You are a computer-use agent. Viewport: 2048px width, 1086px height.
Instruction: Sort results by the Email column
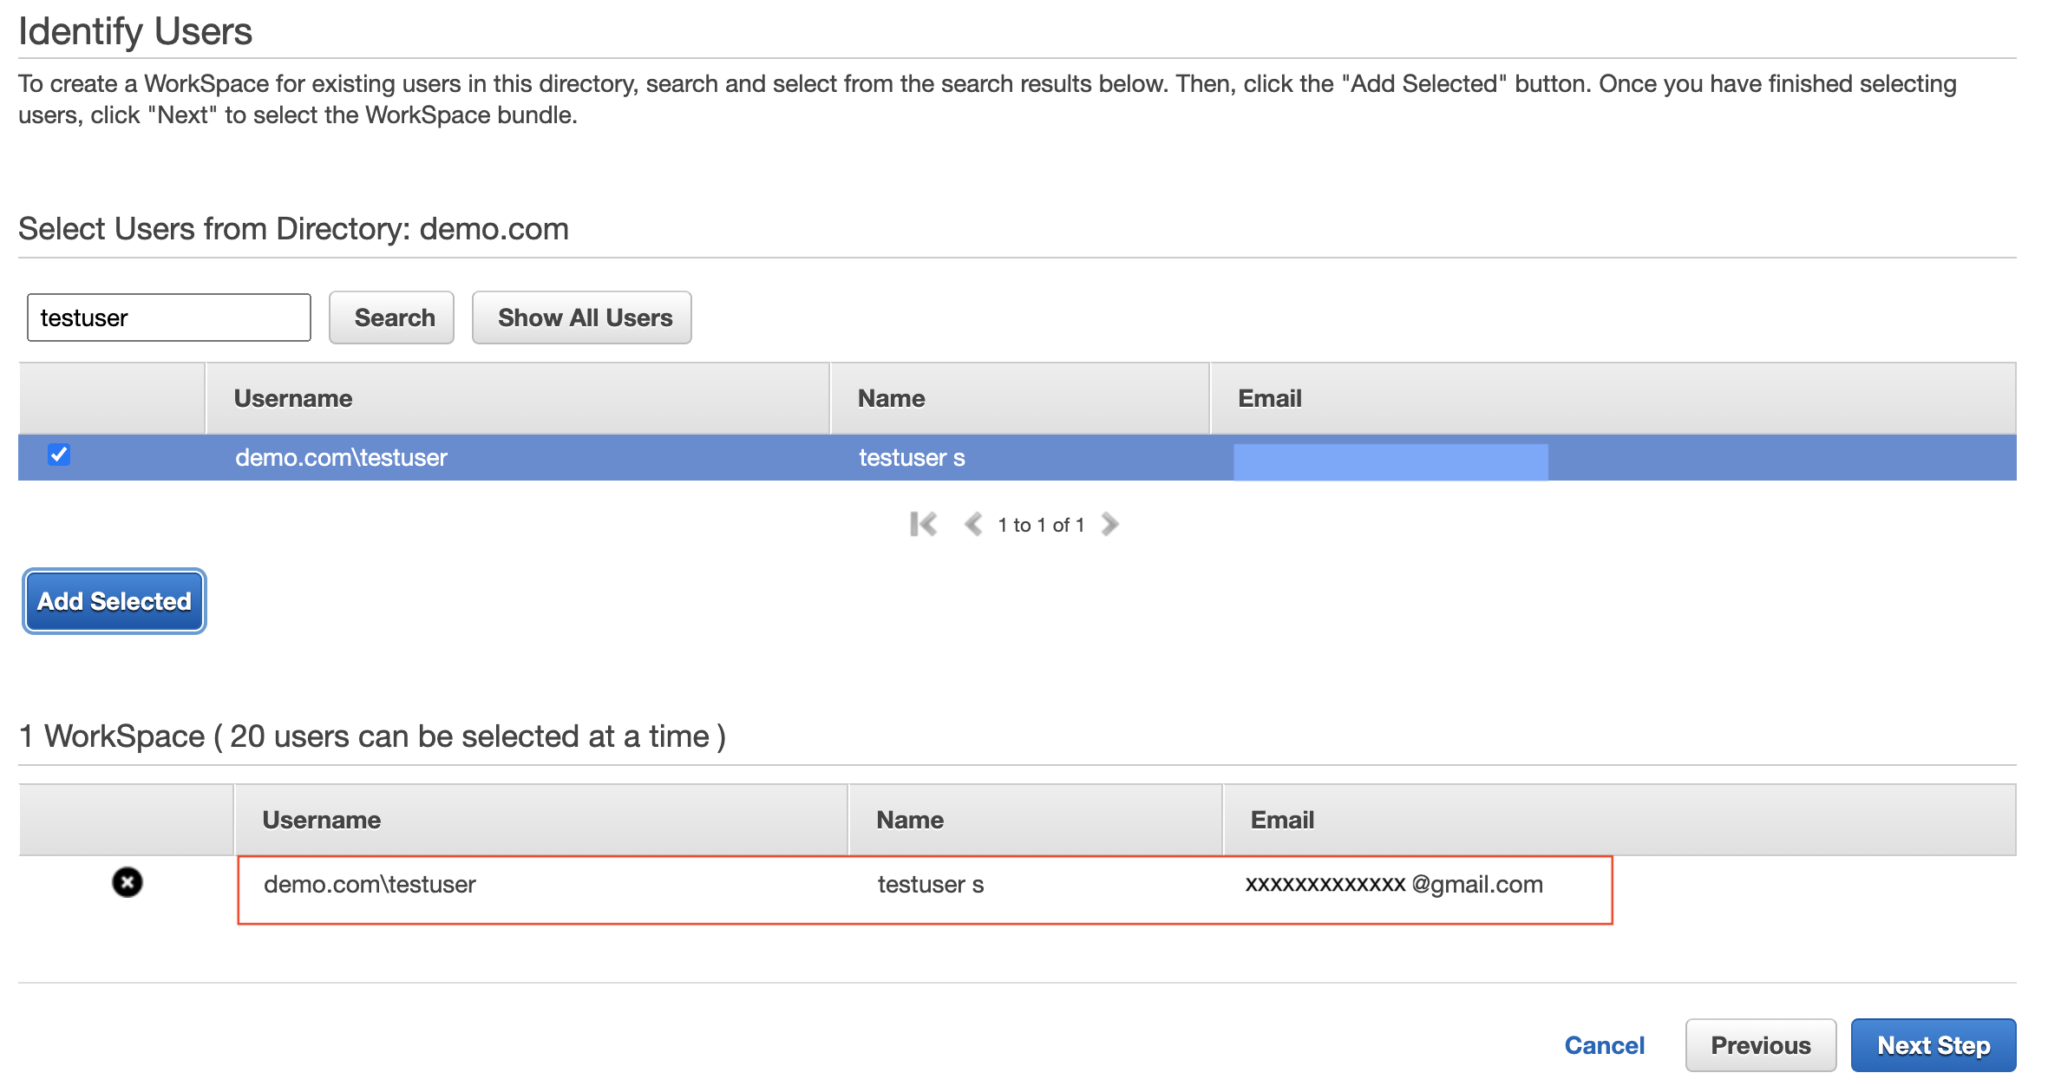[1268, 397]
